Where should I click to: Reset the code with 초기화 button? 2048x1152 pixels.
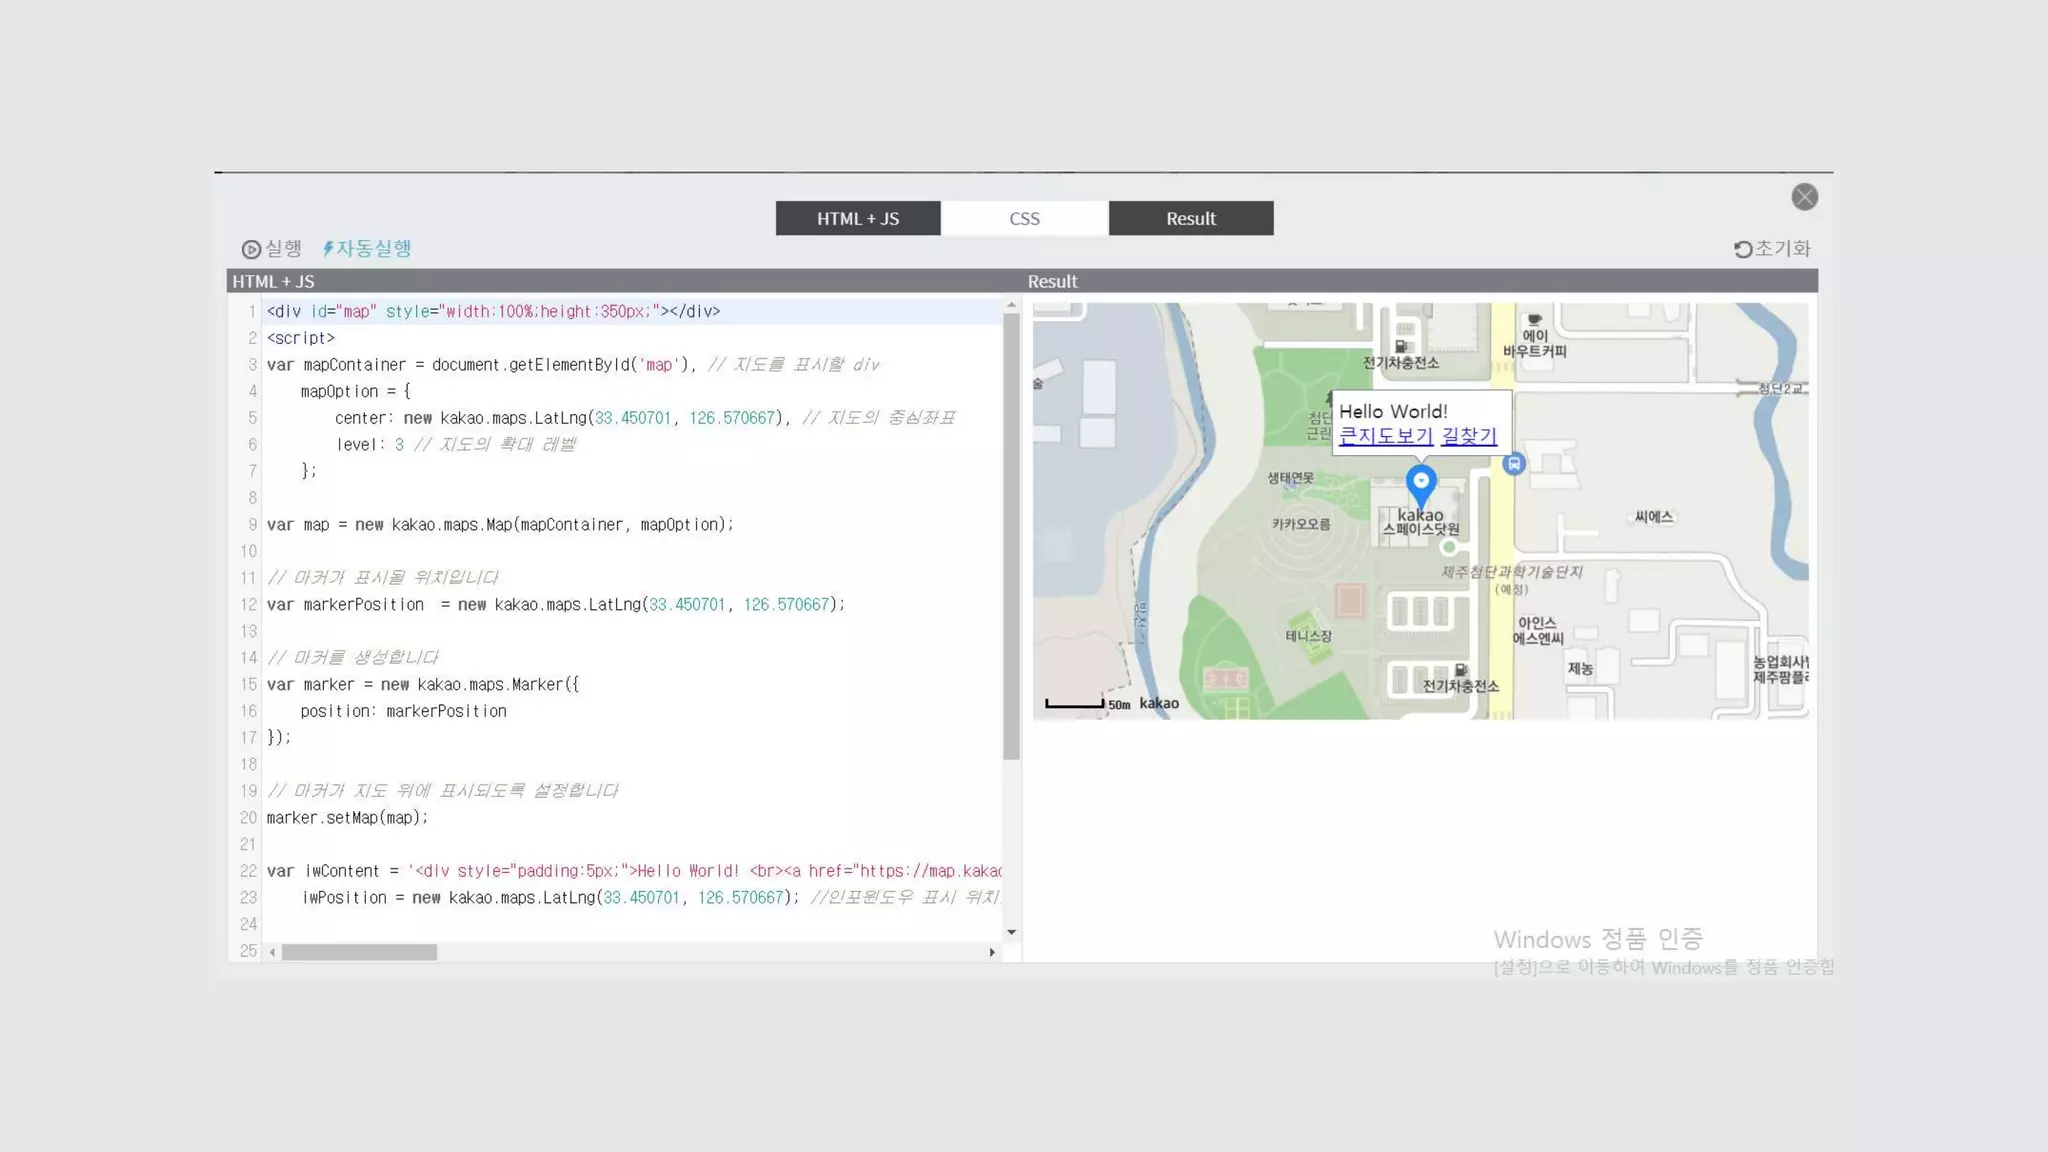pos(1772,249)
